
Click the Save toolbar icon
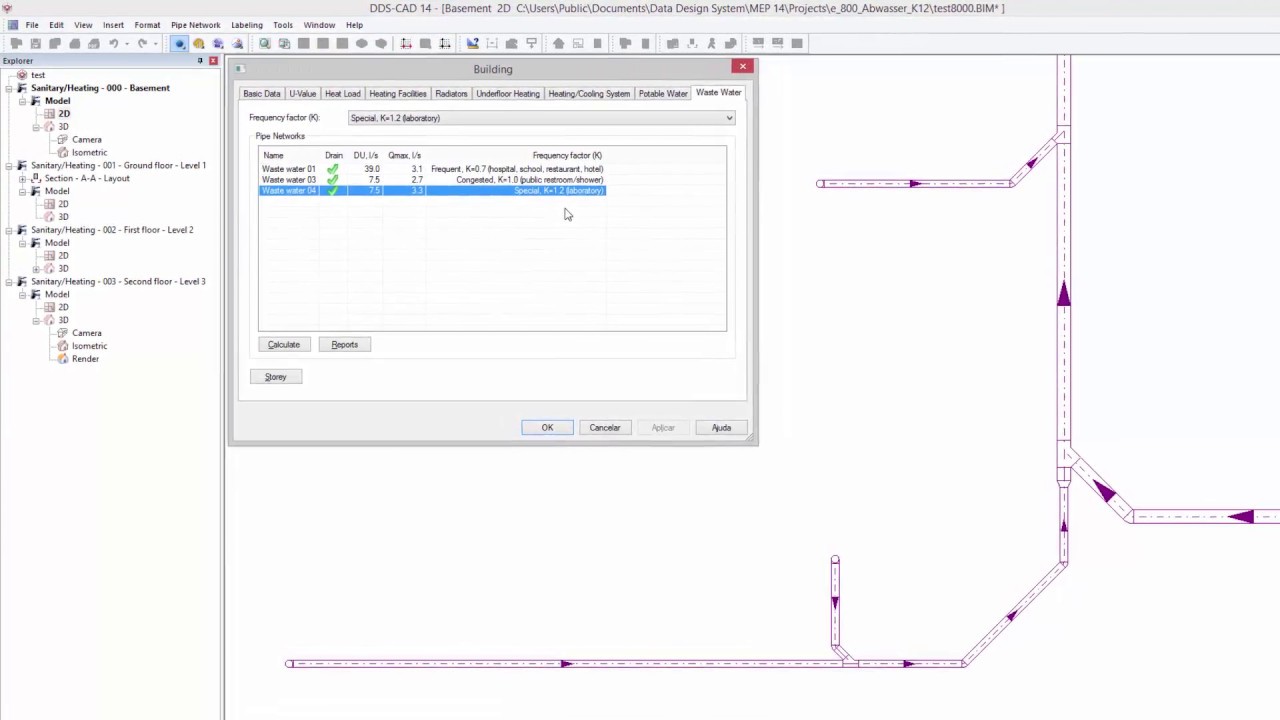click(36, 43)
